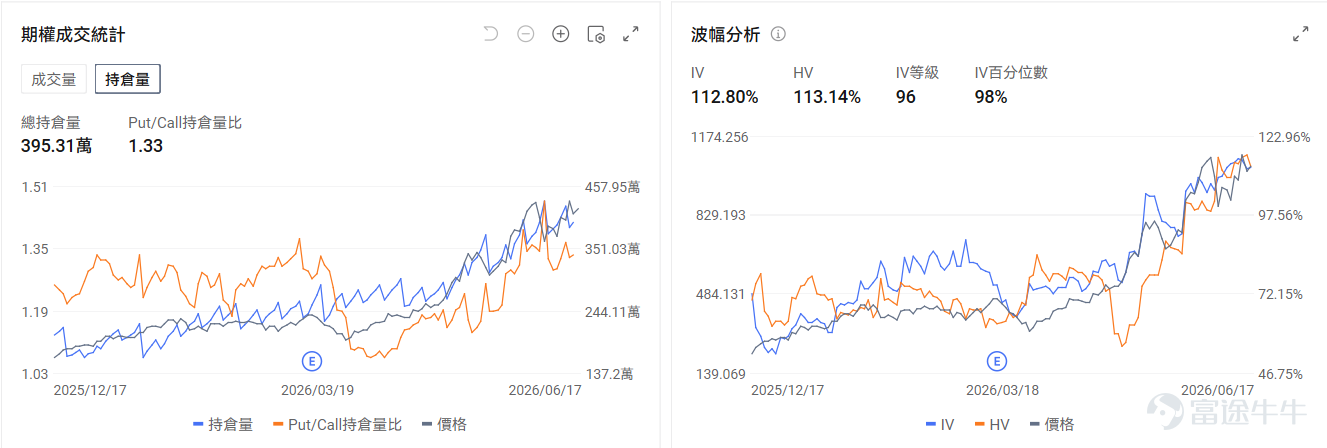This screenshot has height=448, width=1327.
Task: Expand the 期權成交統計 chart to fullscreen
Action: (631, 34)
